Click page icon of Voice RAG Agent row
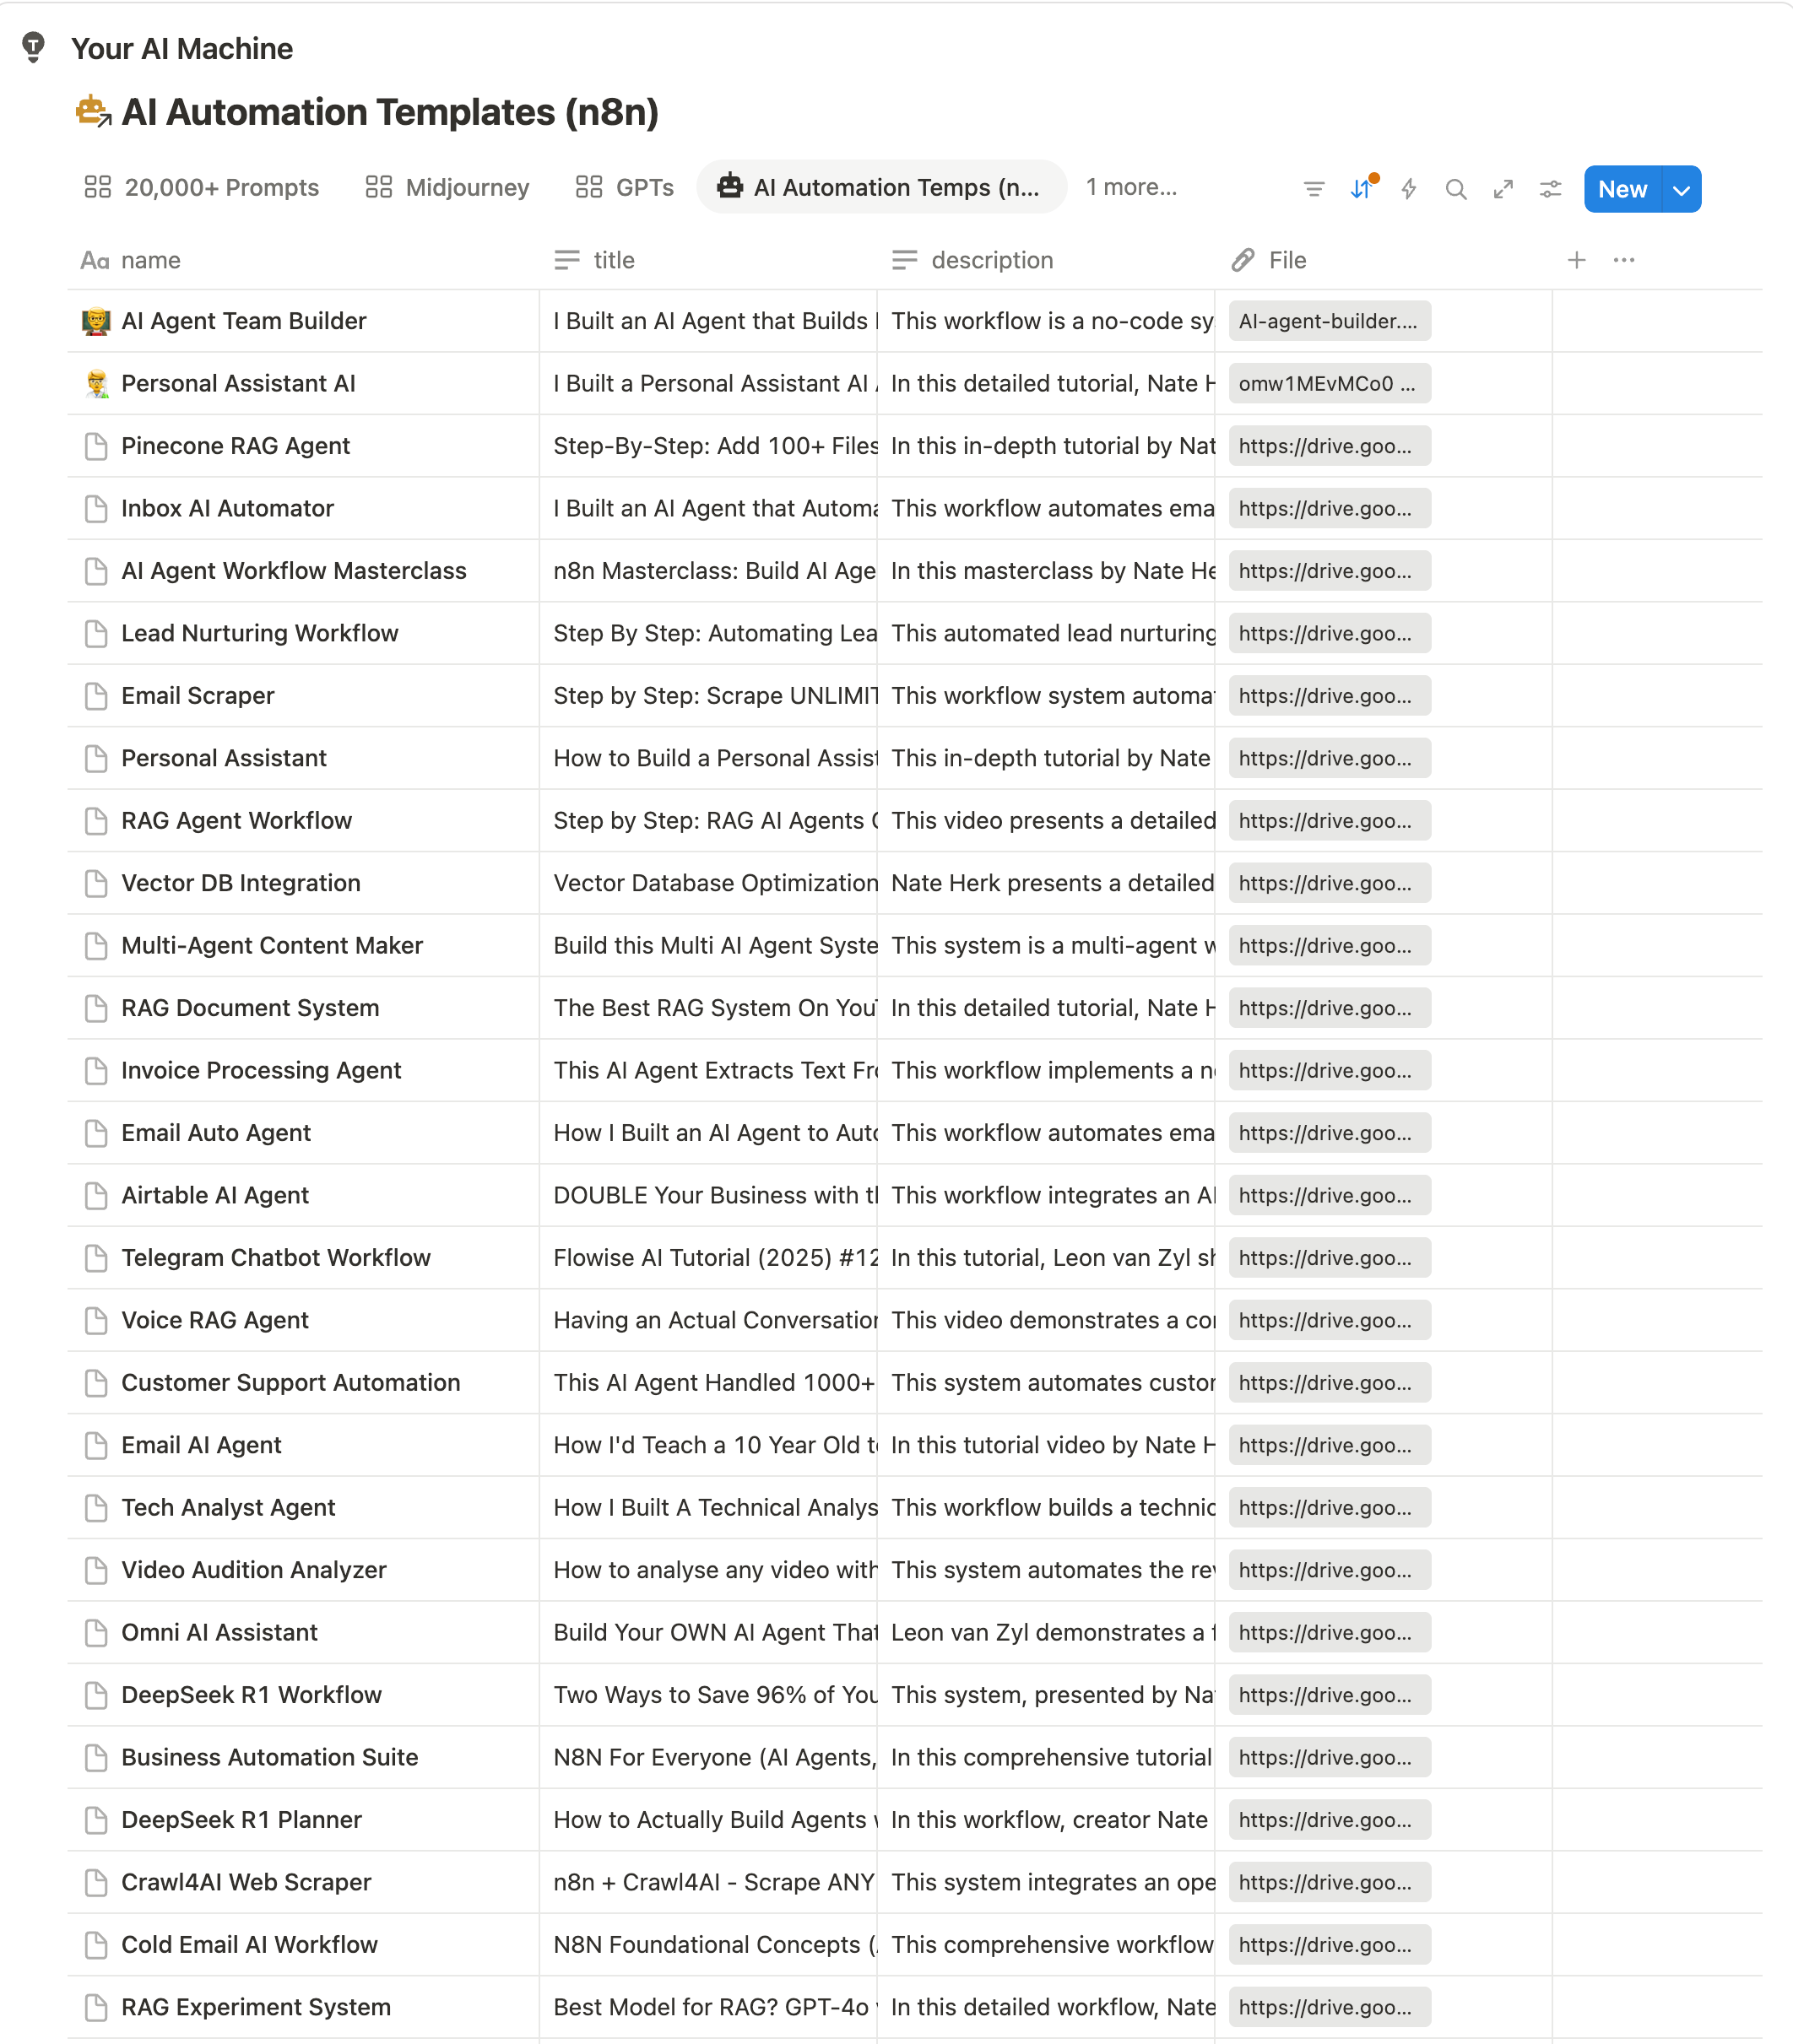 (96, 1320)
